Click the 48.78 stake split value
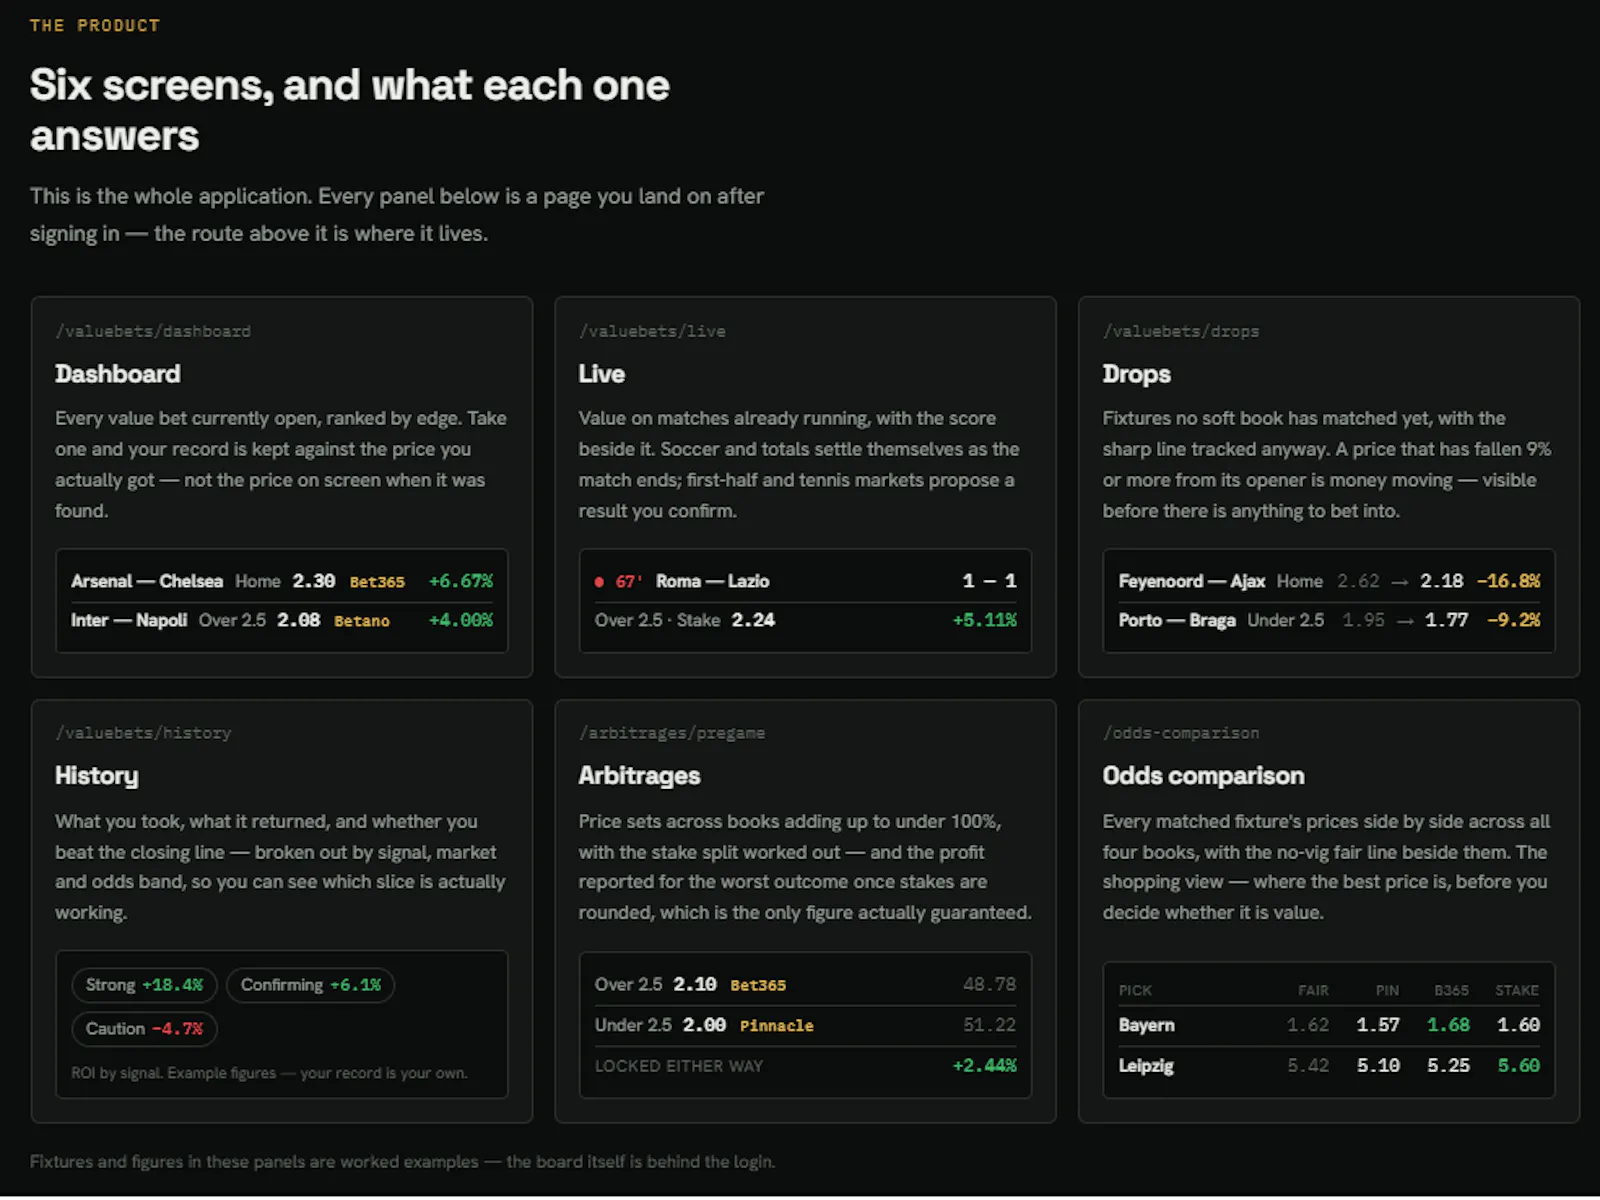Viewport: 1600px width, 1200px height. click(990, 985)
